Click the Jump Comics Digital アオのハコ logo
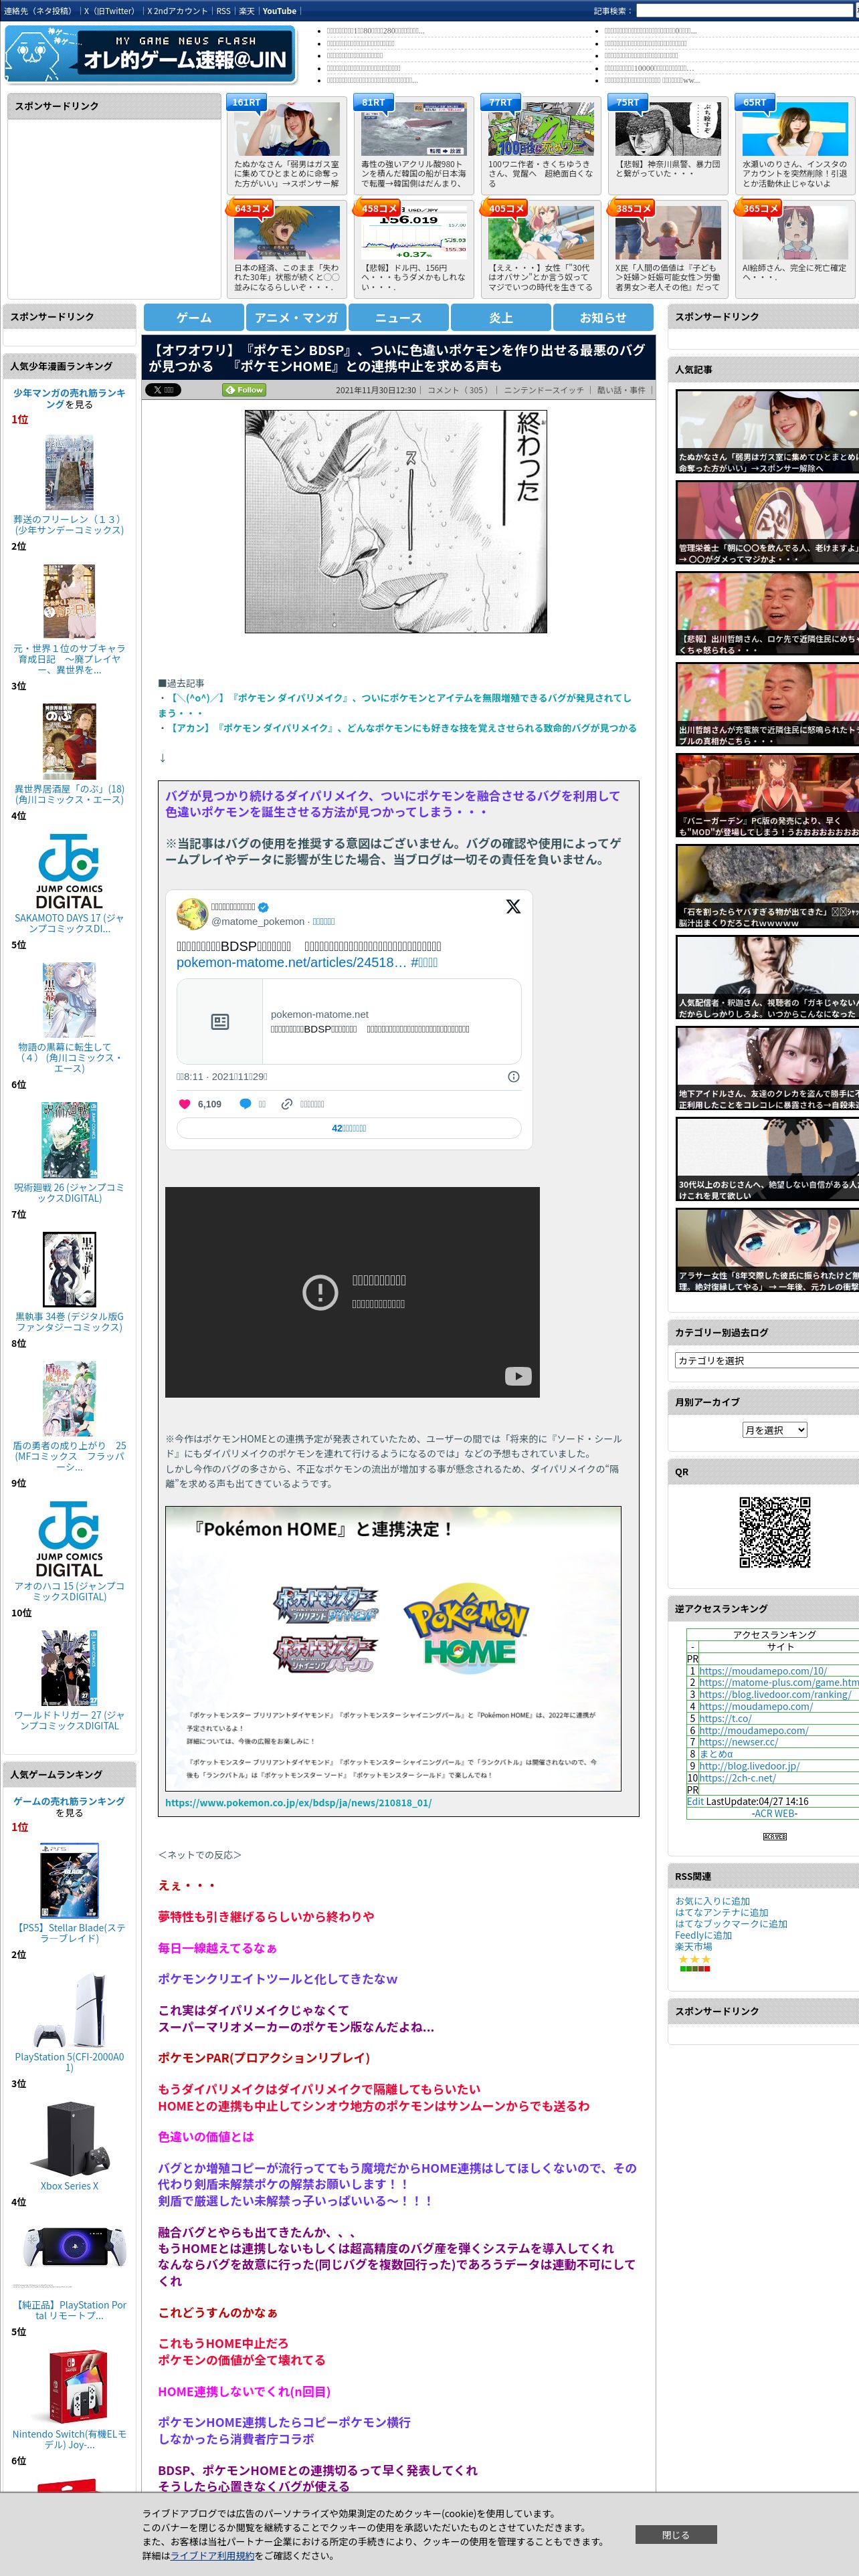Screen dimensions: 859x2576 69,1539
